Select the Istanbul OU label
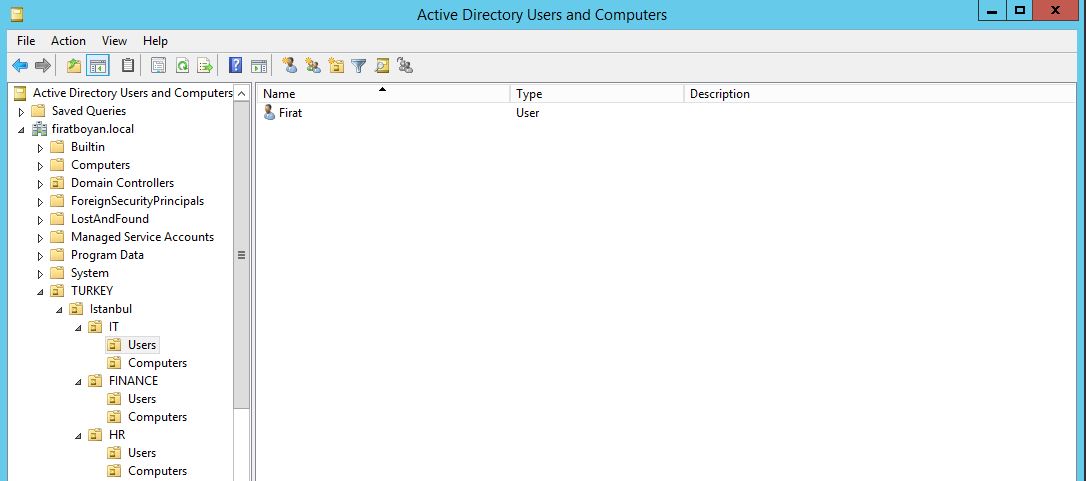Screen dimensions: 1086x481 tap(111, 309)
